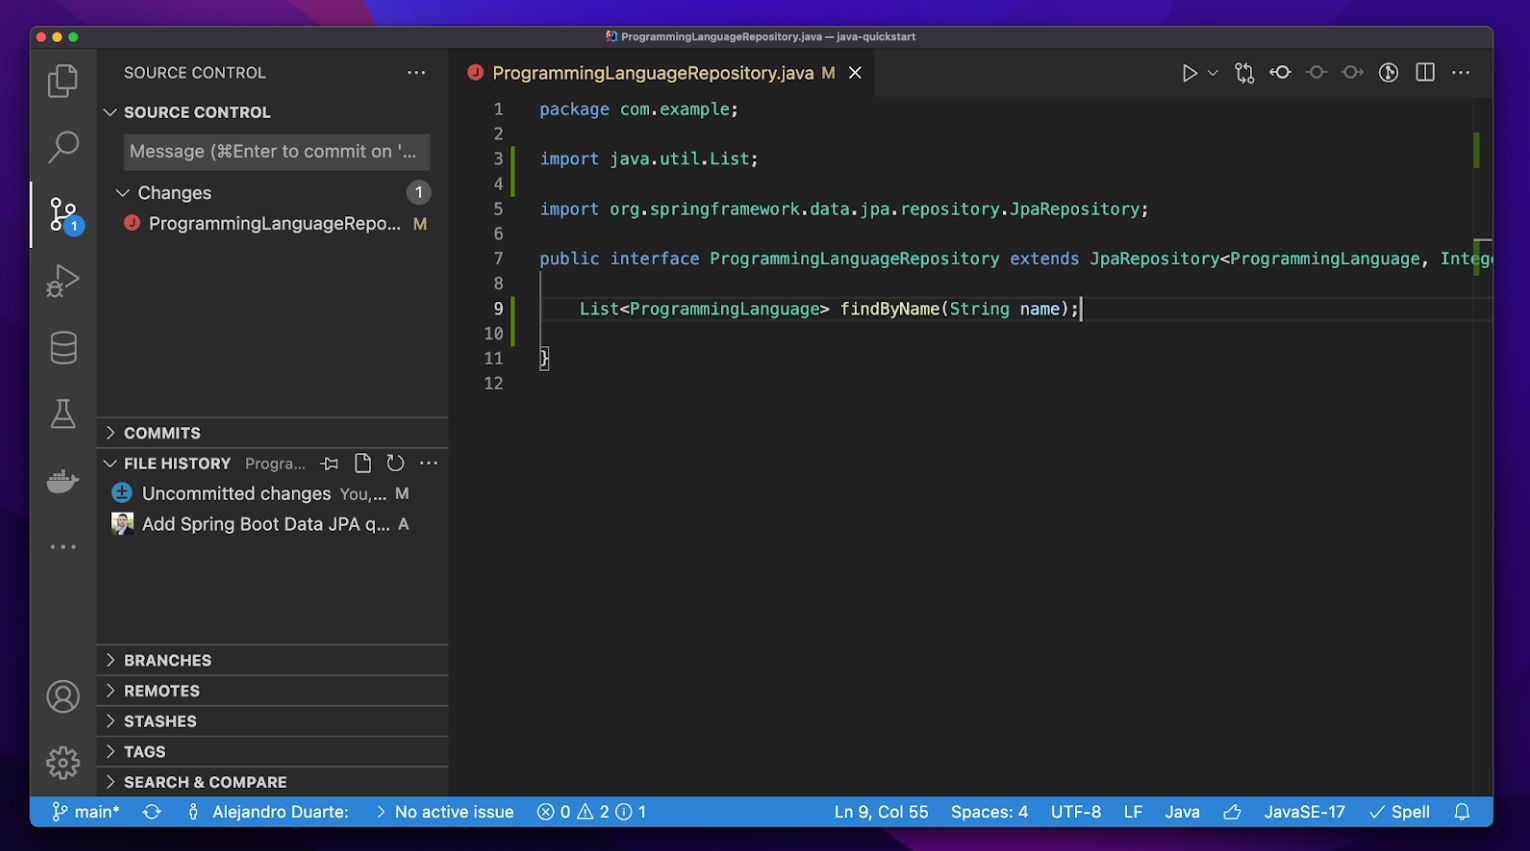The image size is (1530, 851).
Task: Click the main branch in status bar
Action: tap(86, 812)
